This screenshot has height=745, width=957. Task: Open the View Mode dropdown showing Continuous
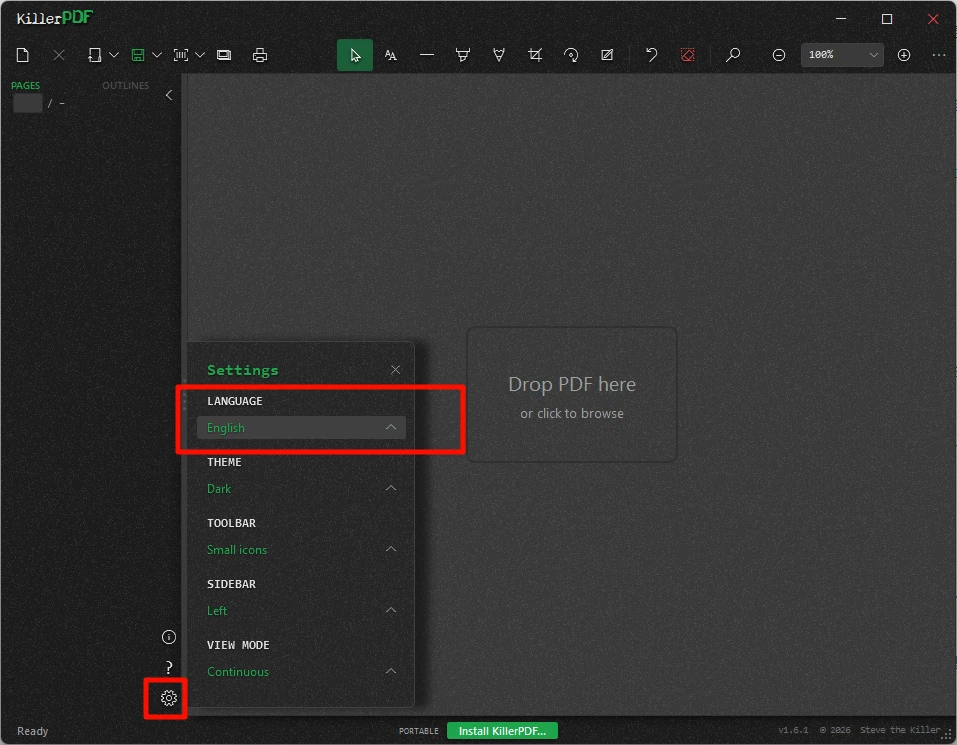301,672
